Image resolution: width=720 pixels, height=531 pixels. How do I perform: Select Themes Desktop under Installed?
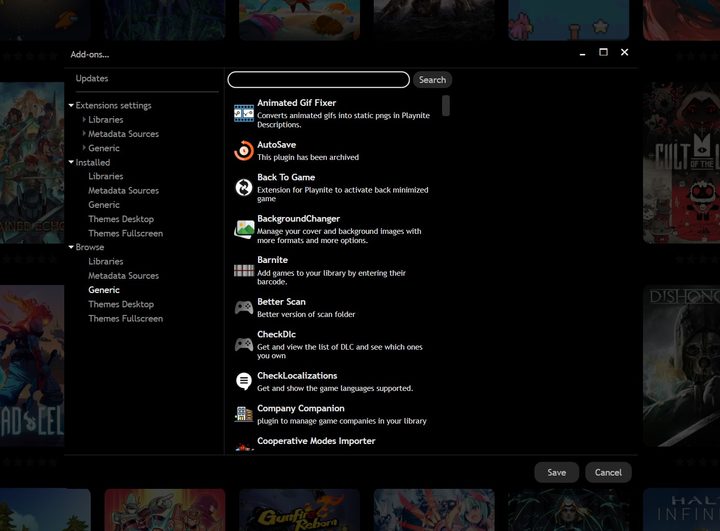[x=121, y=219]
